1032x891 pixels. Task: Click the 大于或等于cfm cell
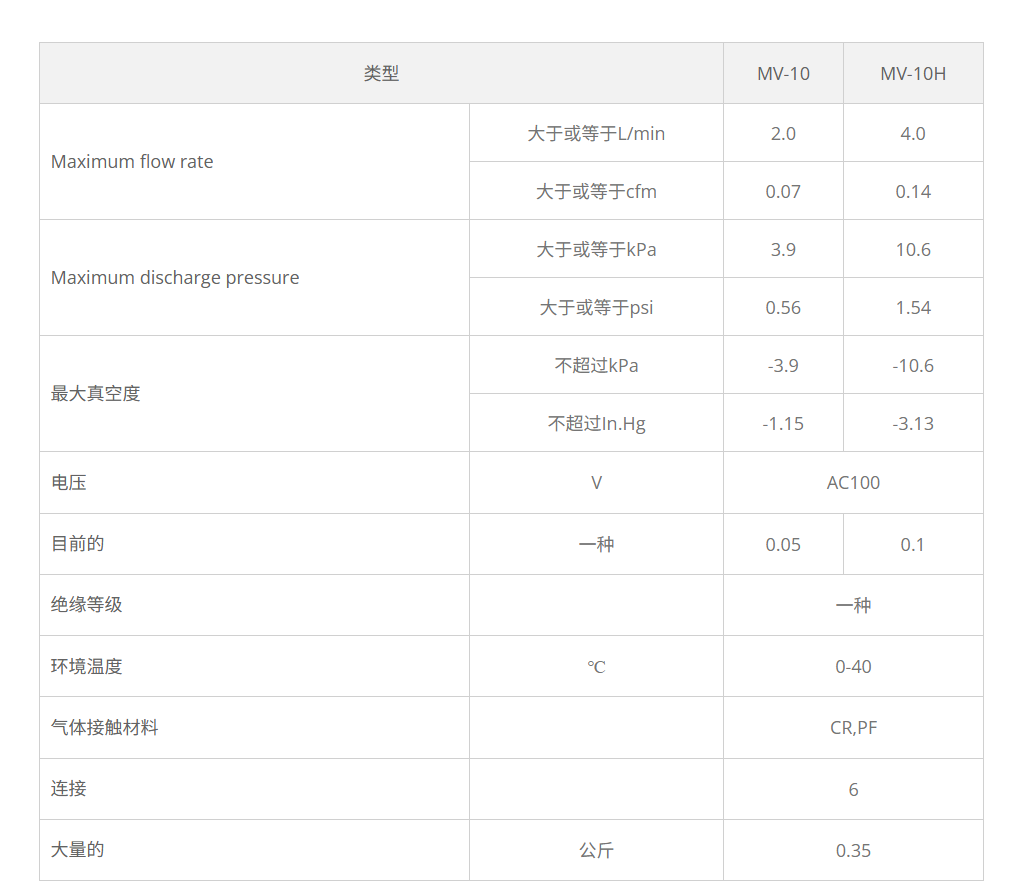tap(596, 190)
